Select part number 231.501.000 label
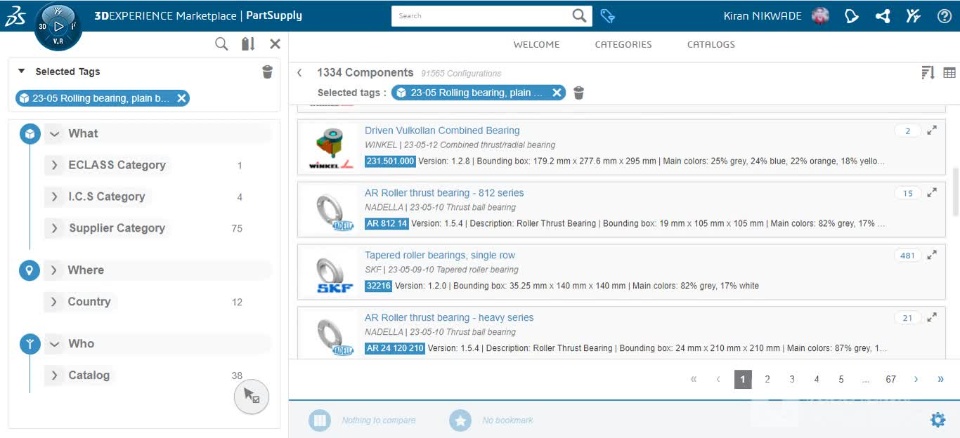The height and width of the screenshot is (438, 960). [x=391, y=161]
